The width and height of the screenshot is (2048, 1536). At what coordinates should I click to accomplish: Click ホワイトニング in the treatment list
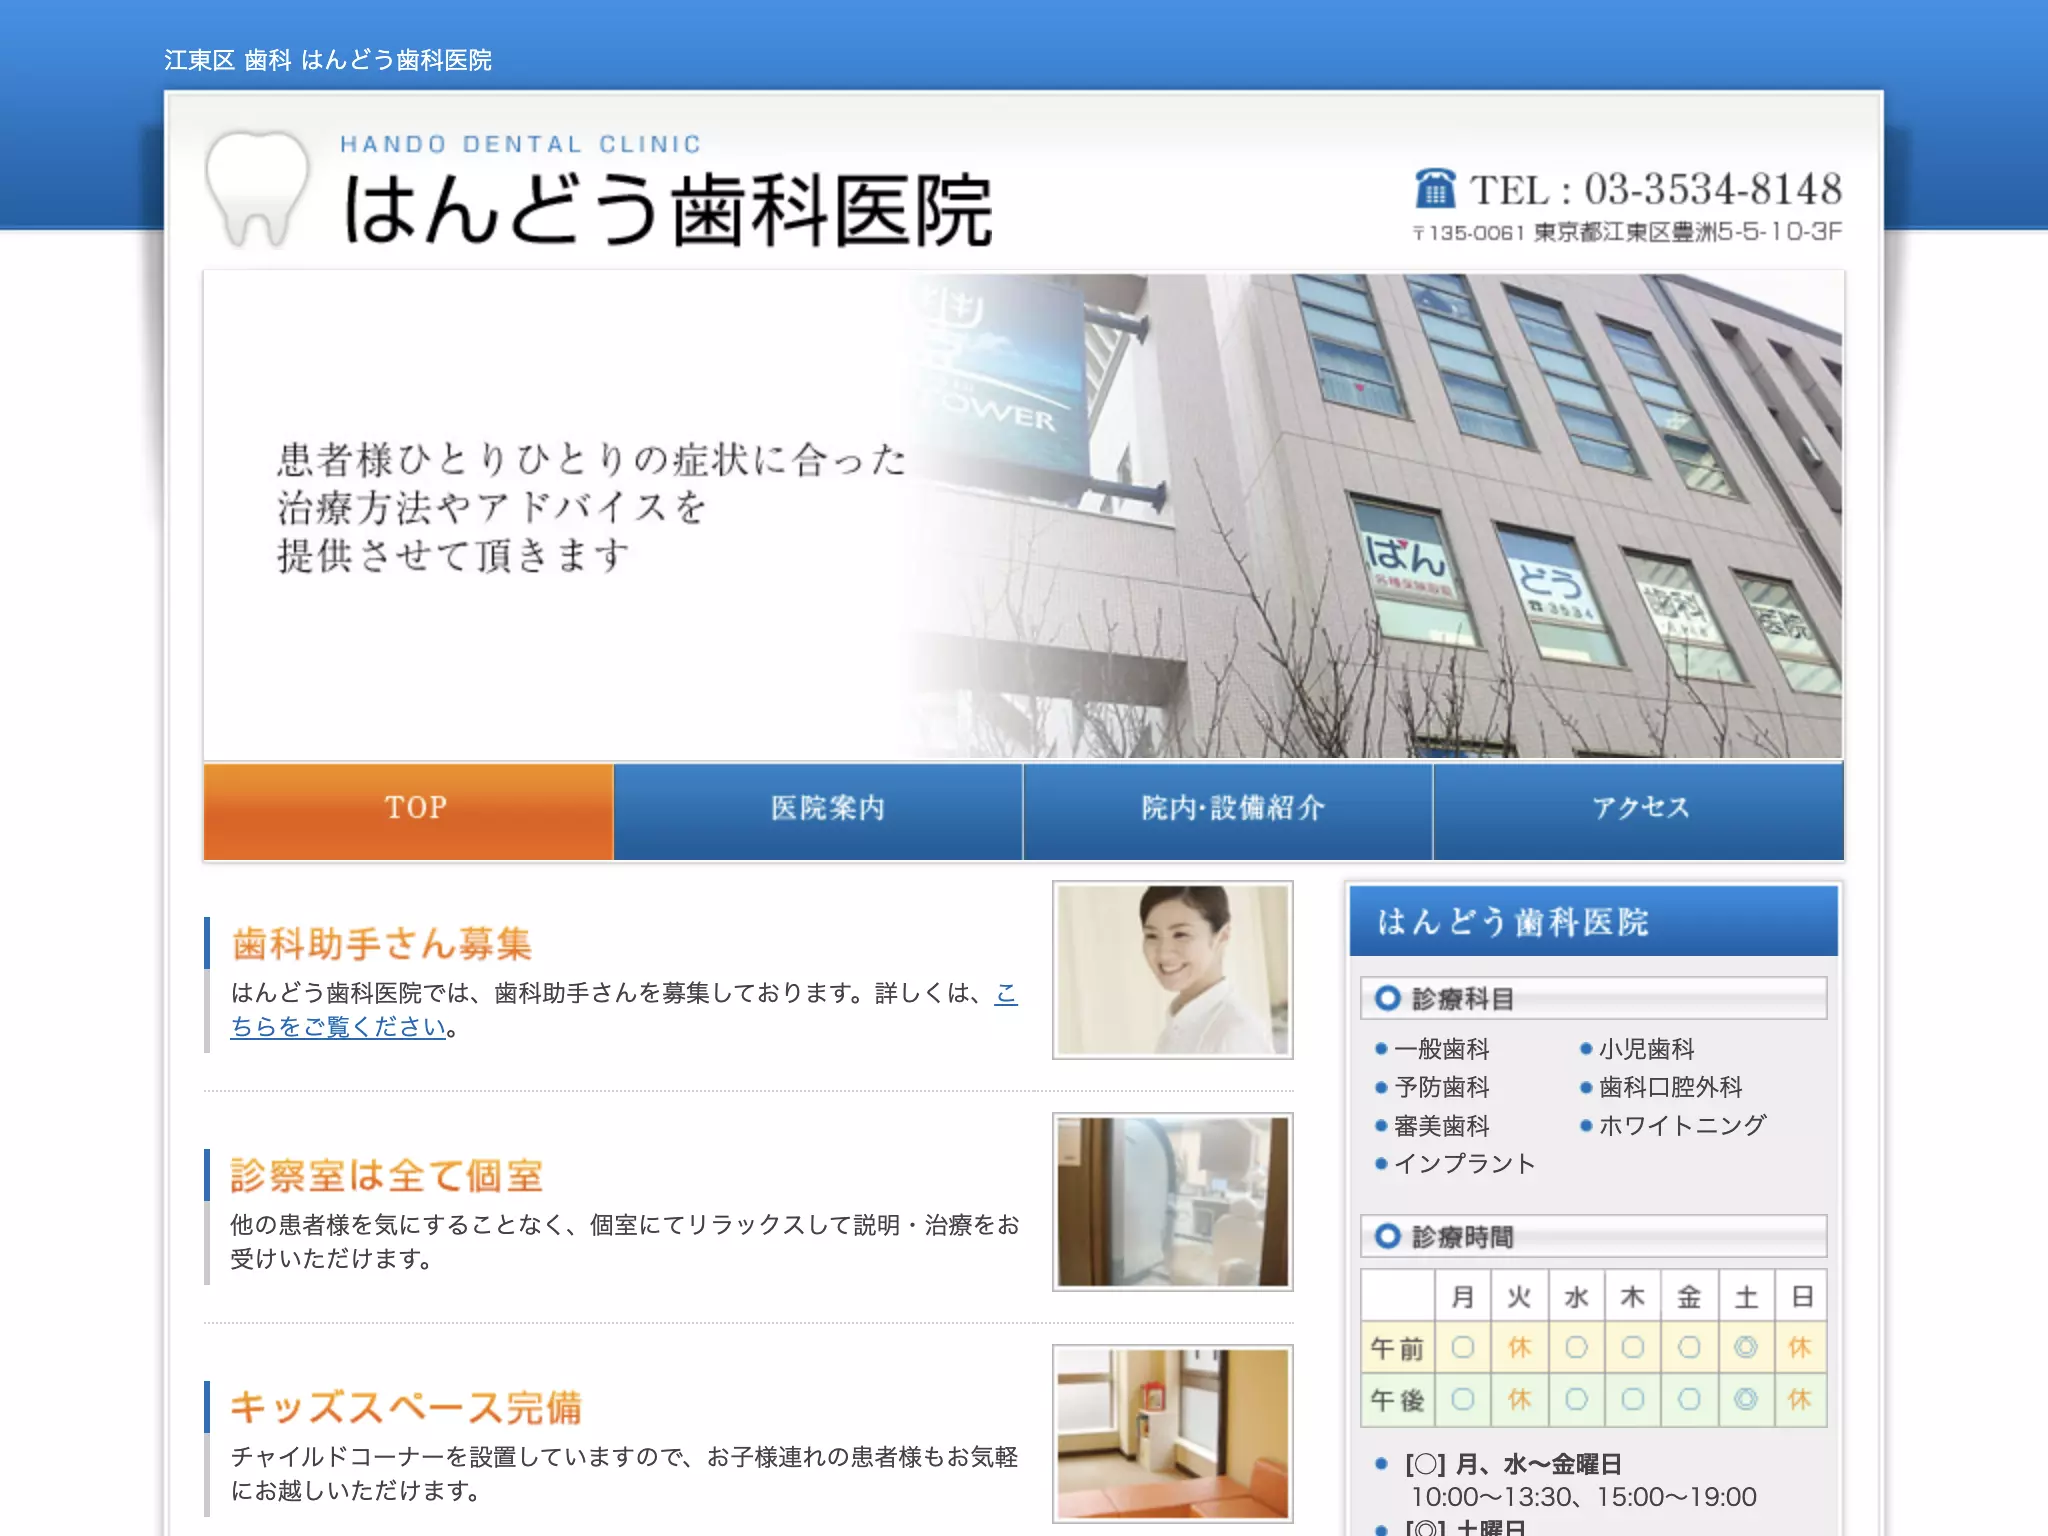pos(1683,1126)
